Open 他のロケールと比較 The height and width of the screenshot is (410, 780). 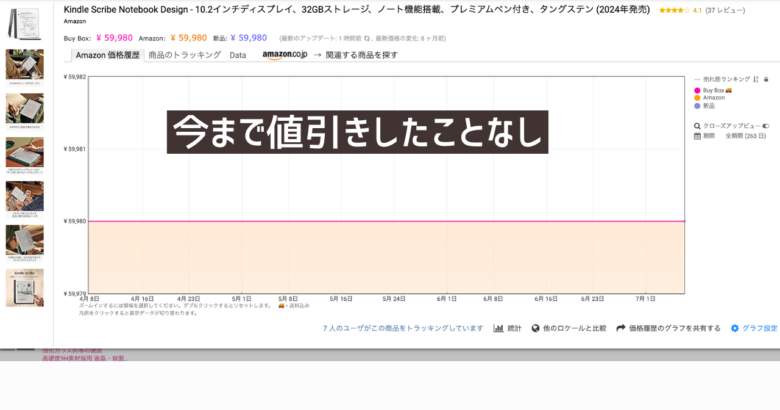point(575,328)
